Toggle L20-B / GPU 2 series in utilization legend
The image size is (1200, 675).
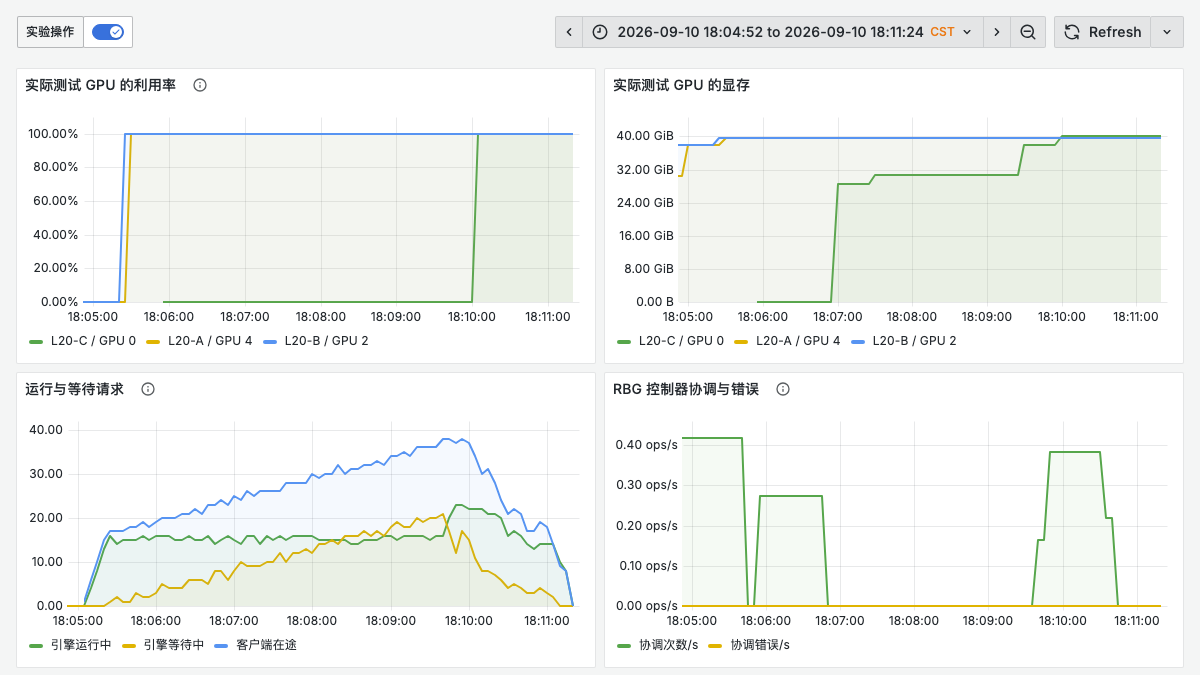(326, 341)
